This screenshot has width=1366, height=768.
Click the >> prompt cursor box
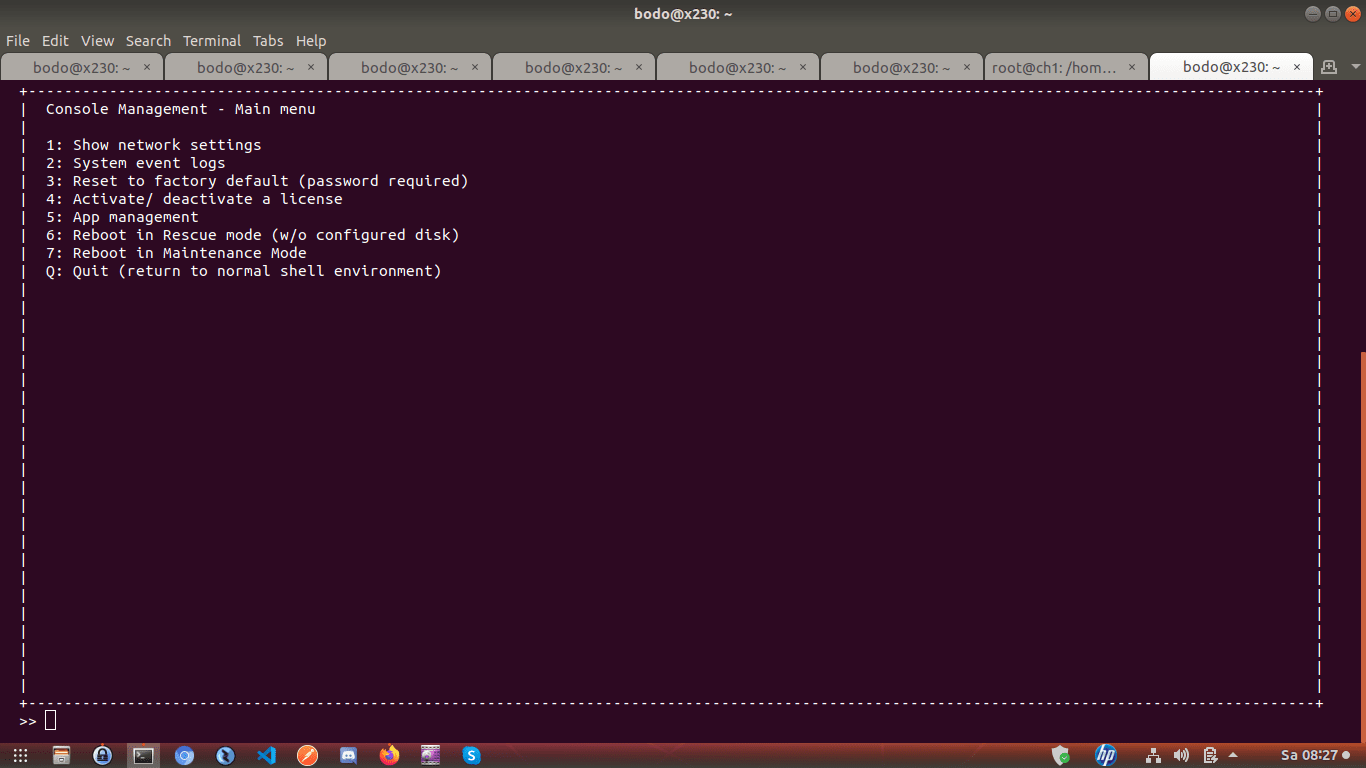tap(50, 720)
